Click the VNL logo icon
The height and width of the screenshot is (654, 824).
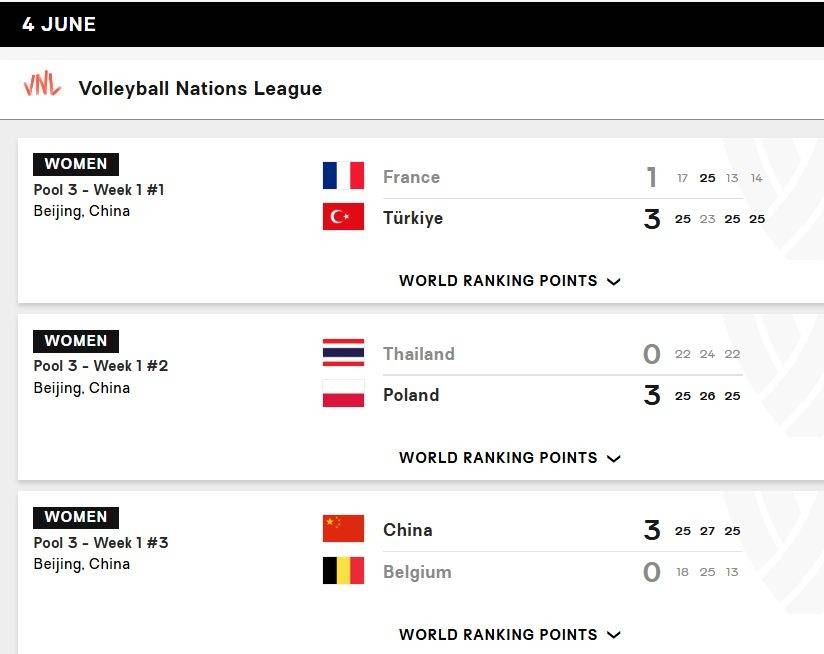(x=42, y=84)
